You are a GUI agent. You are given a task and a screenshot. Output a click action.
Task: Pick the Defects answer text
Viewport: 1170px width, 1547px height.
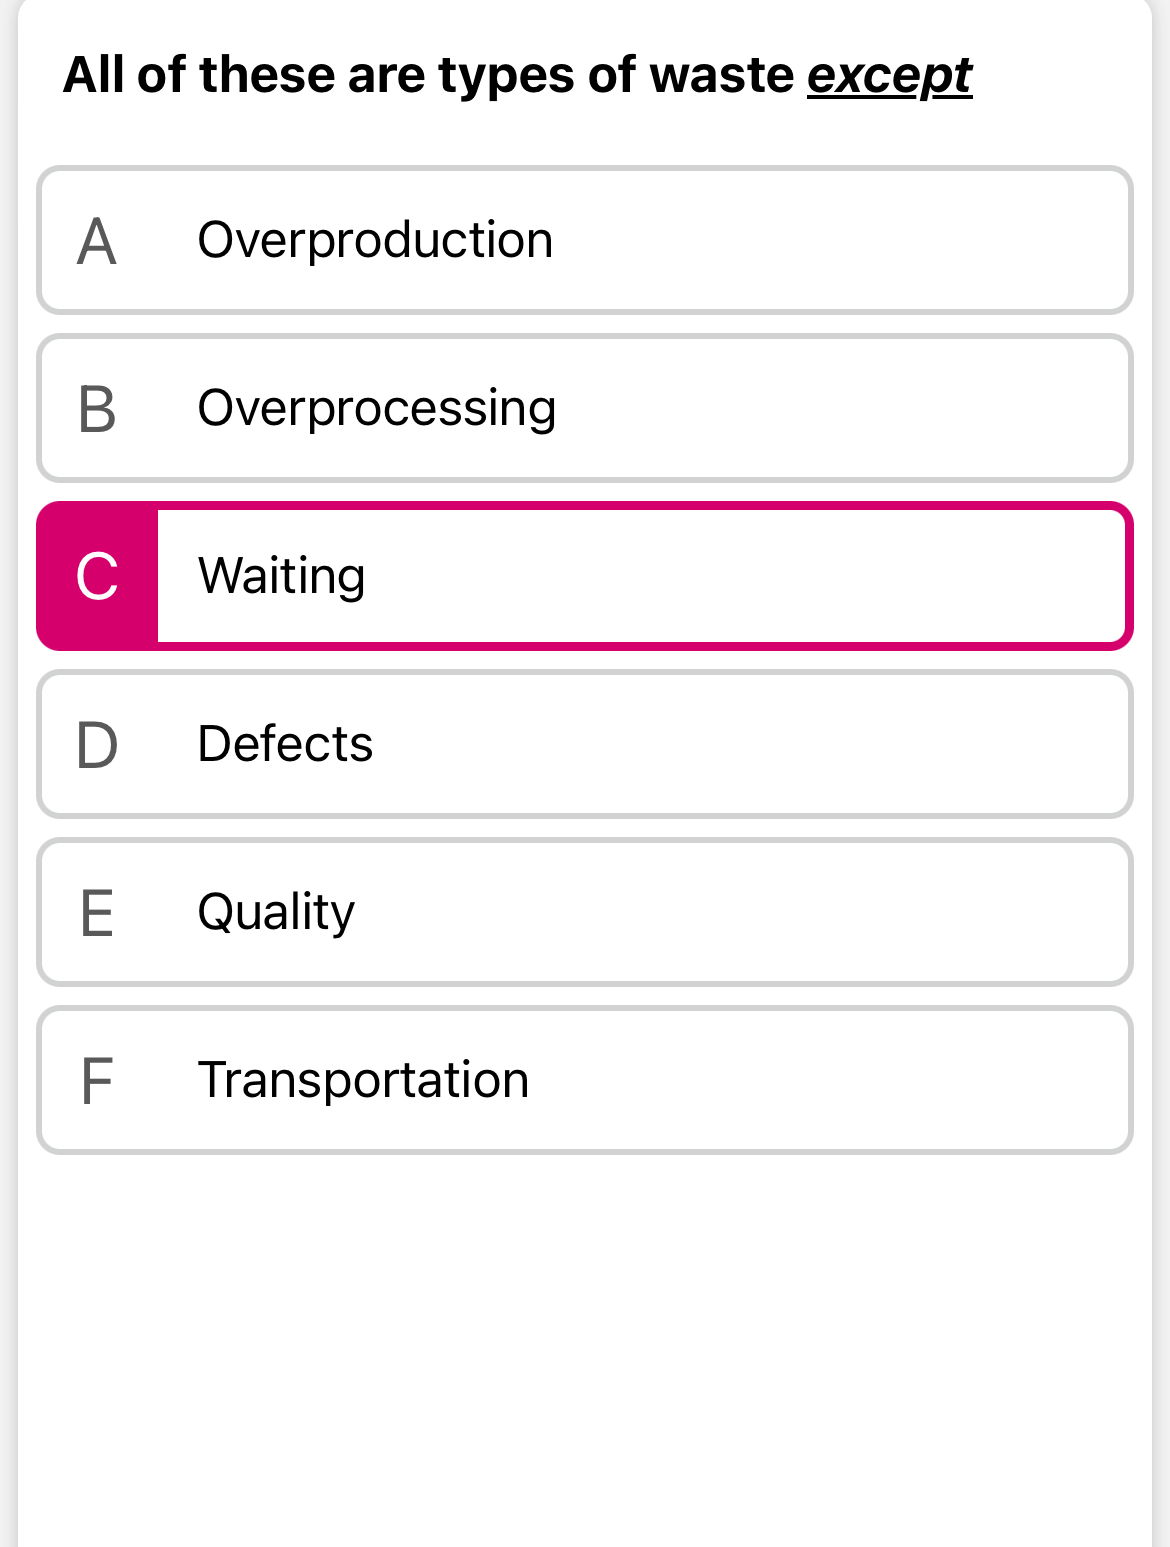[x=285, y=744]
